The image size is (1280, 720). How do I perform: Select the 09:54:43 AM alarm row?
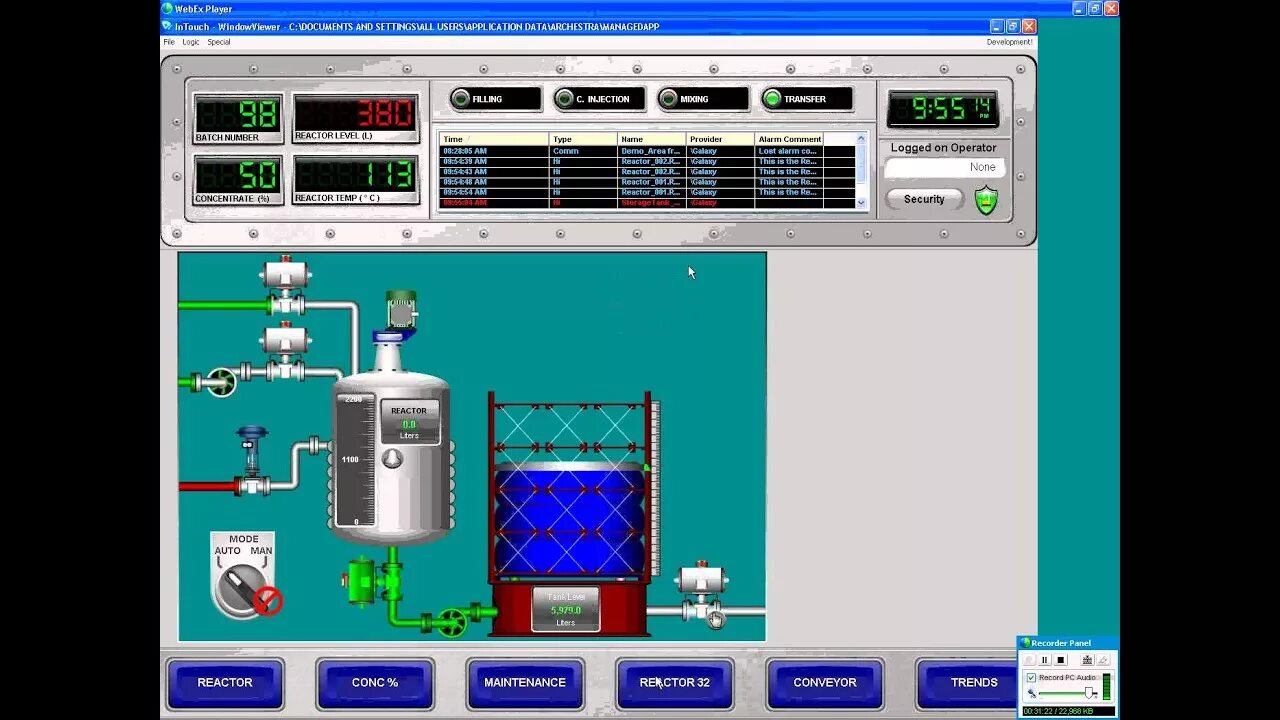647,172
